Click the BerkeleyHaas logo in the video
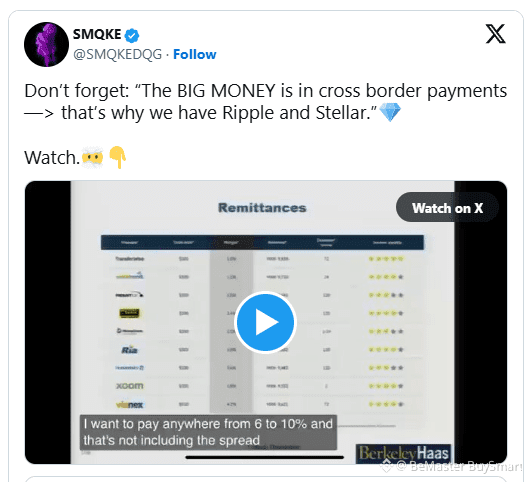 click(x=403, y=454)
